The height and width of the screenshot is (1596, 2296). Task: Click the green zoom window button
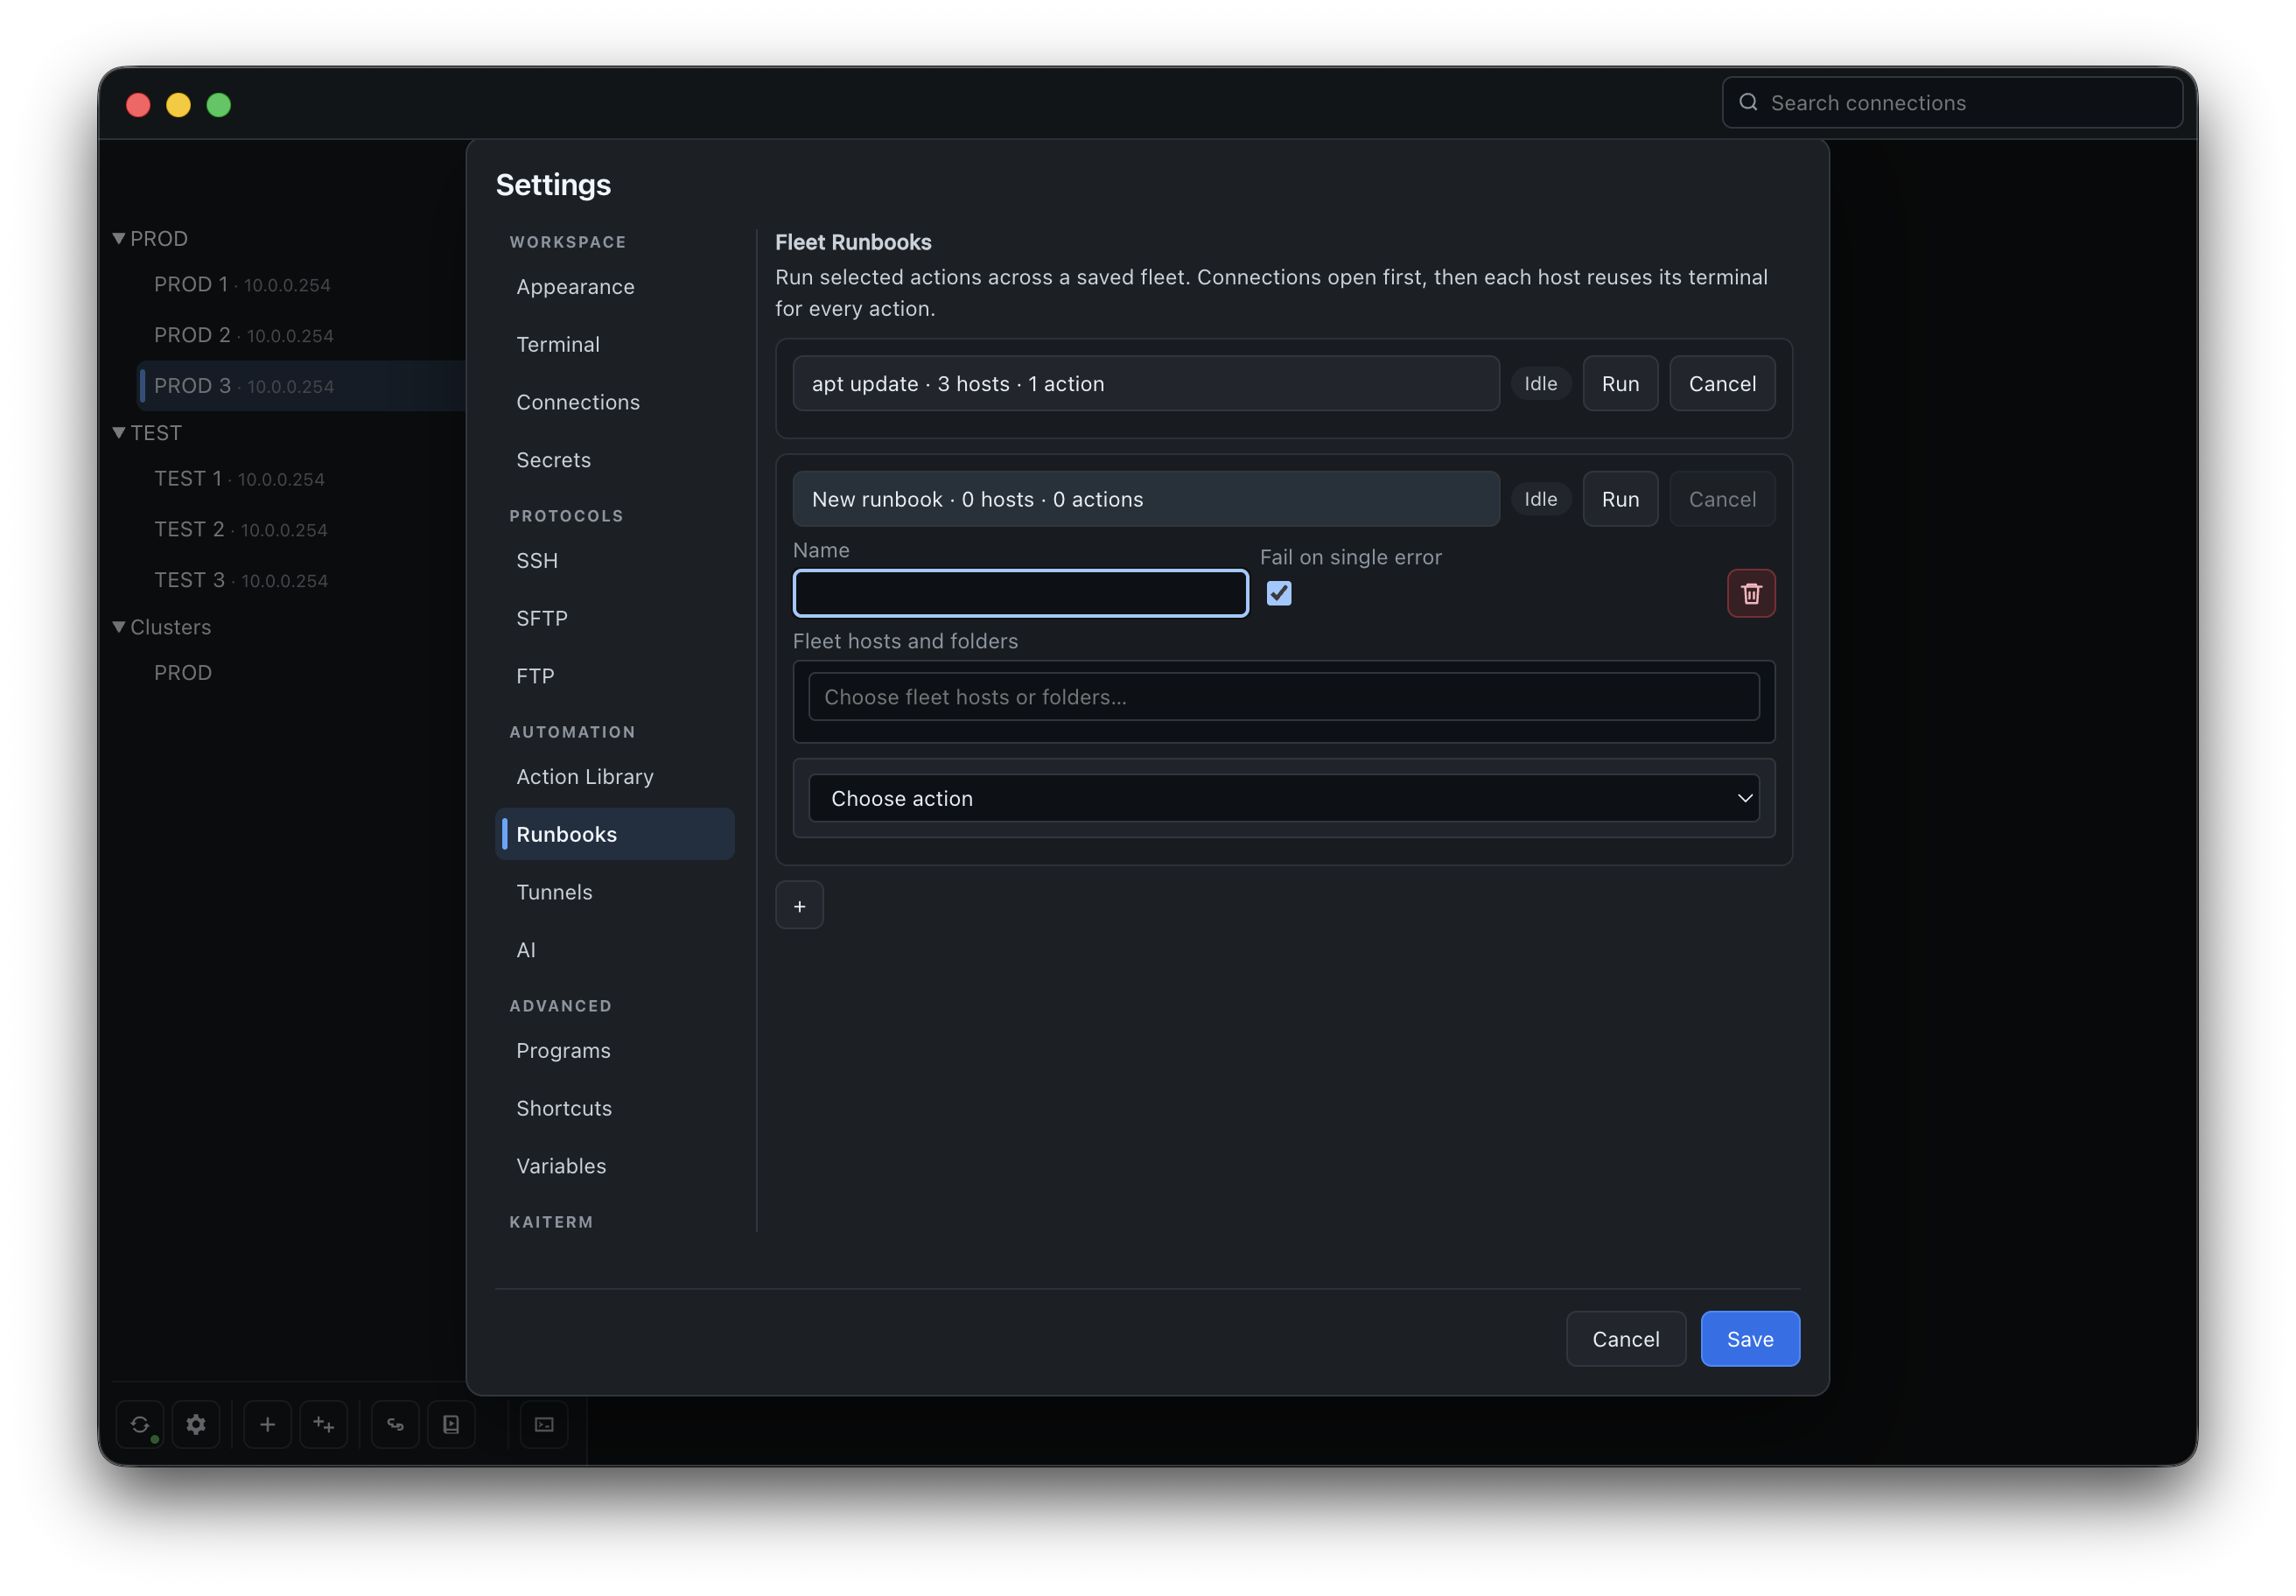219,105
